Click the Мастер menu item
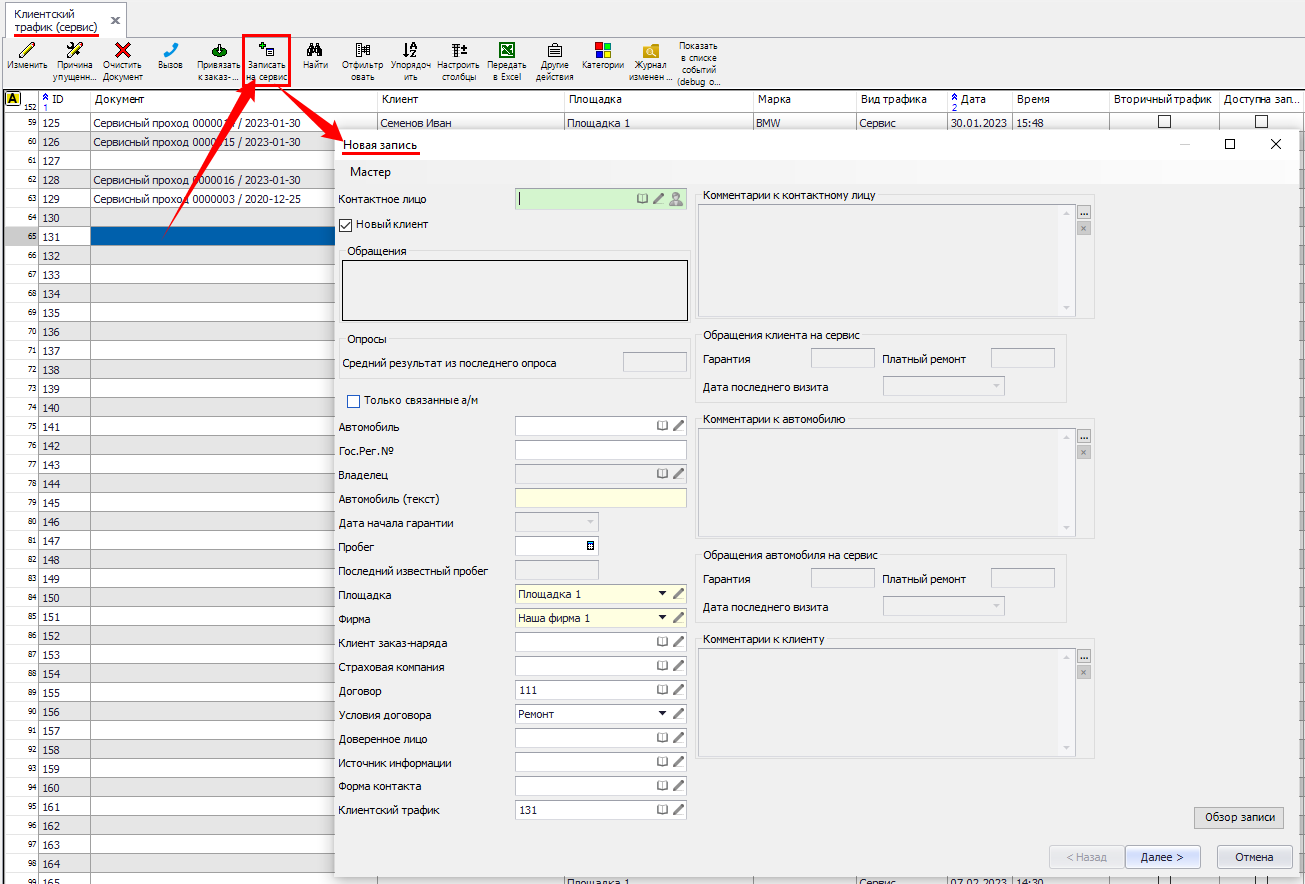1305x884 pixels. [x=370, y=173]
